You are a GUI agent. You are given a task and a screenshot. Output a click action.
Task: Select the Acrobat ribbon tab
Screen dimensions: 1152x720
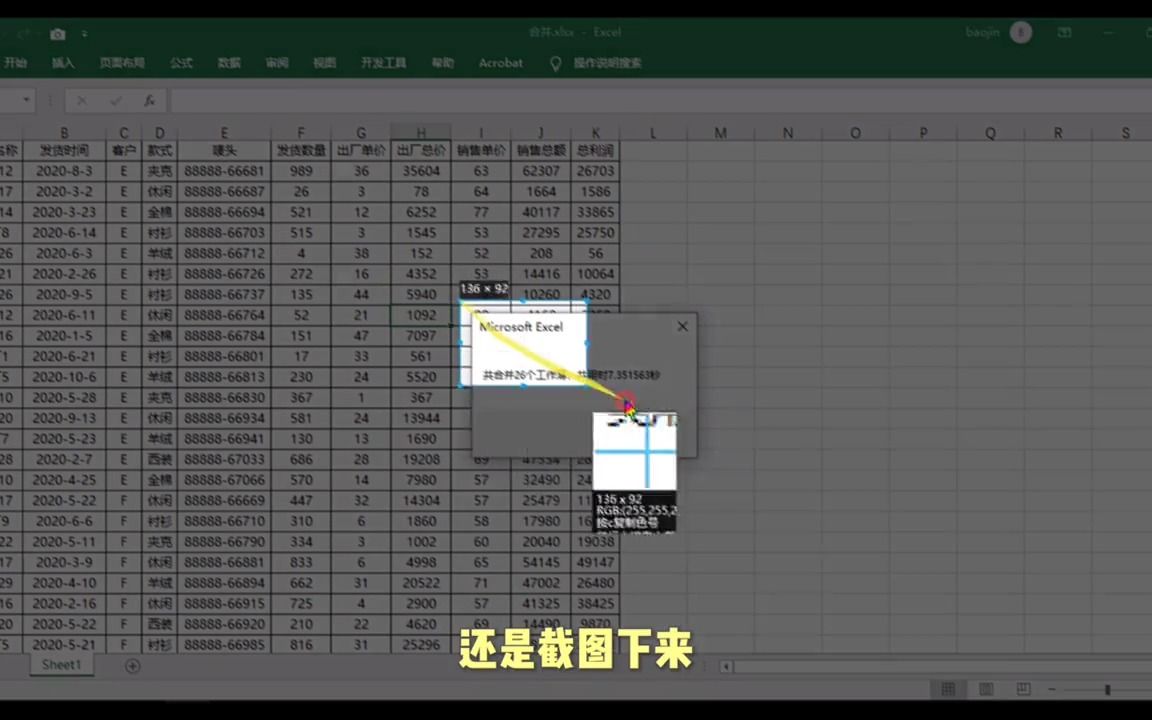click(500, 63)
